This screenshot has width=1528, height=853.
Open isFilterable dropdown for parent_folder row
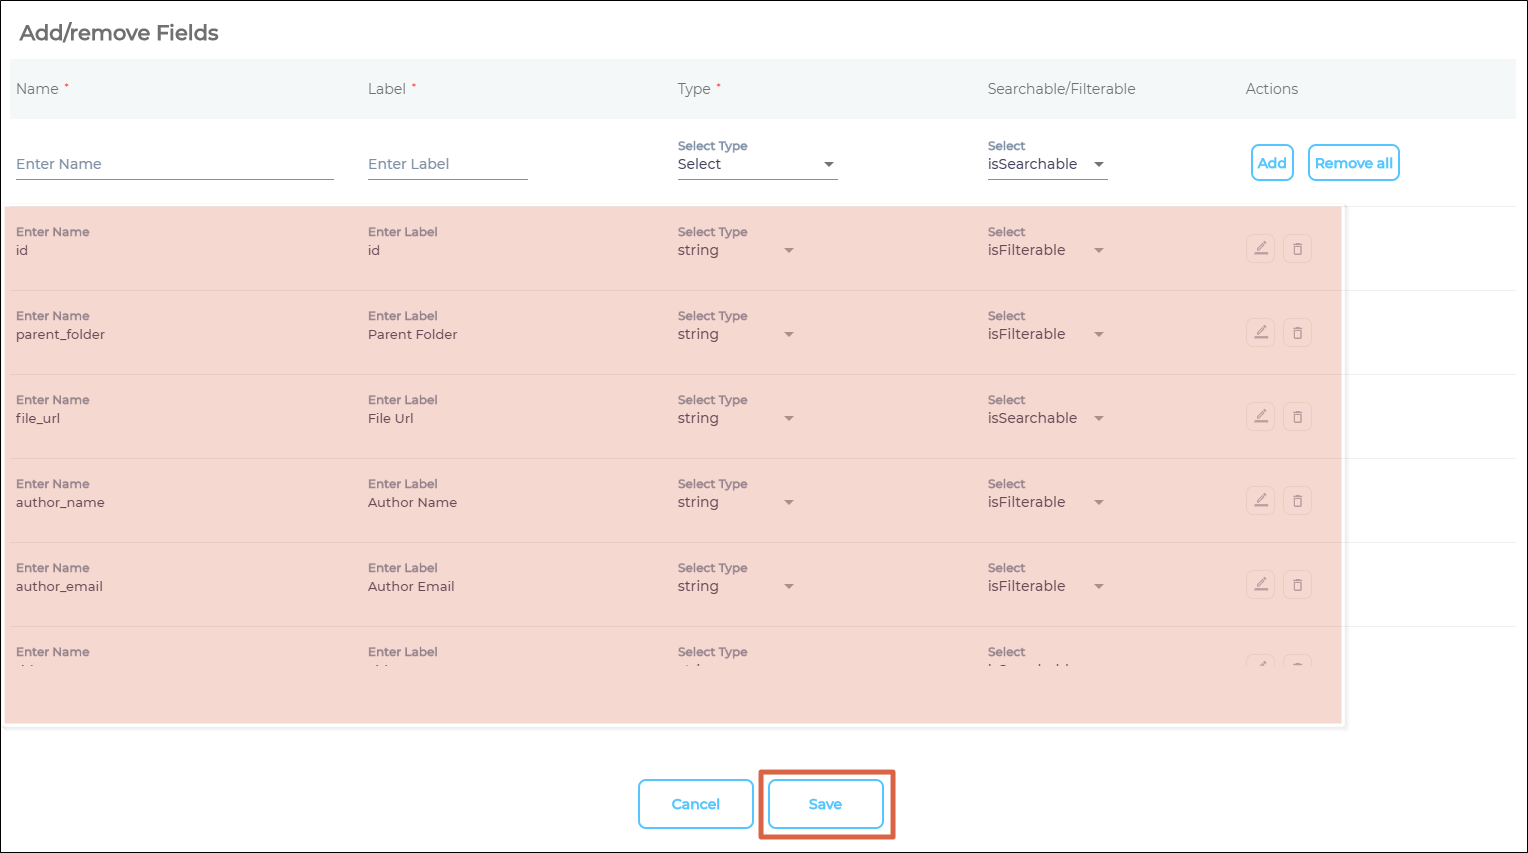[1046, 334]
